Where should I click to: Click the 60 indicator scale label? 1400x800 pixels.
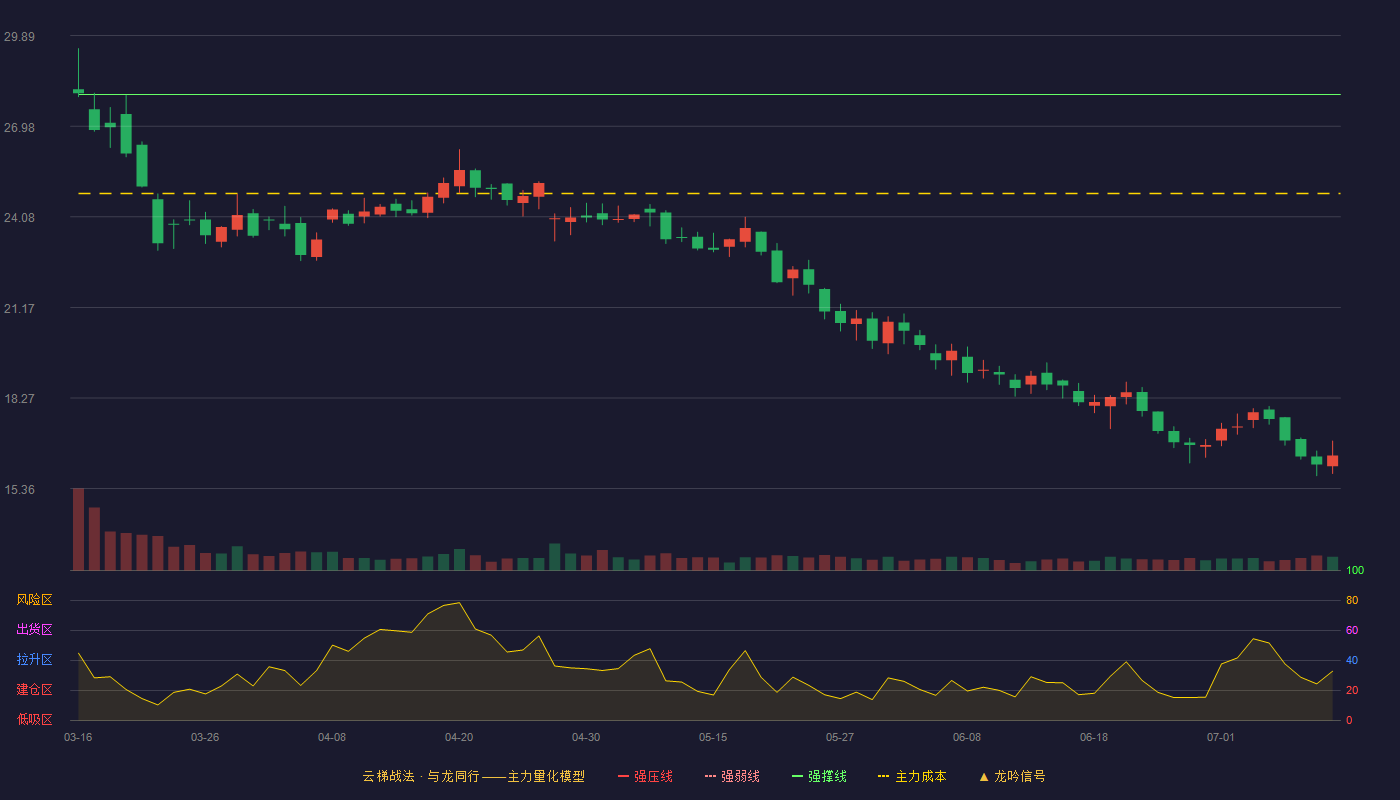click(x=1352, y=630)
